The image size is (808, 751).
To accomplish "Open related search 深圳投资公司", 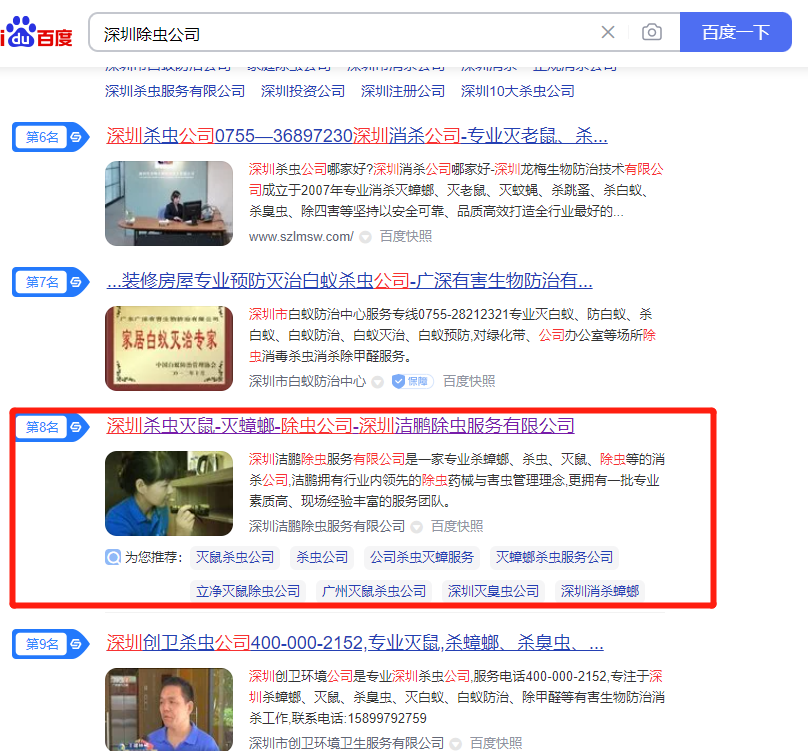I will pyautogui.click(x=303, y=91).
